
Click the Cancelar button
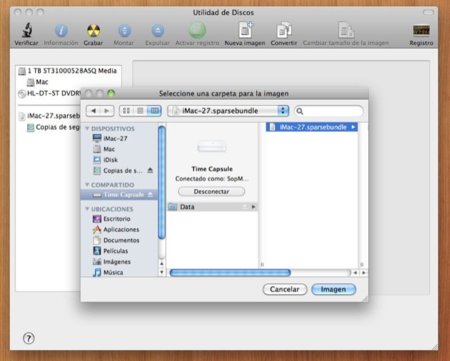[x=285, y=289]
